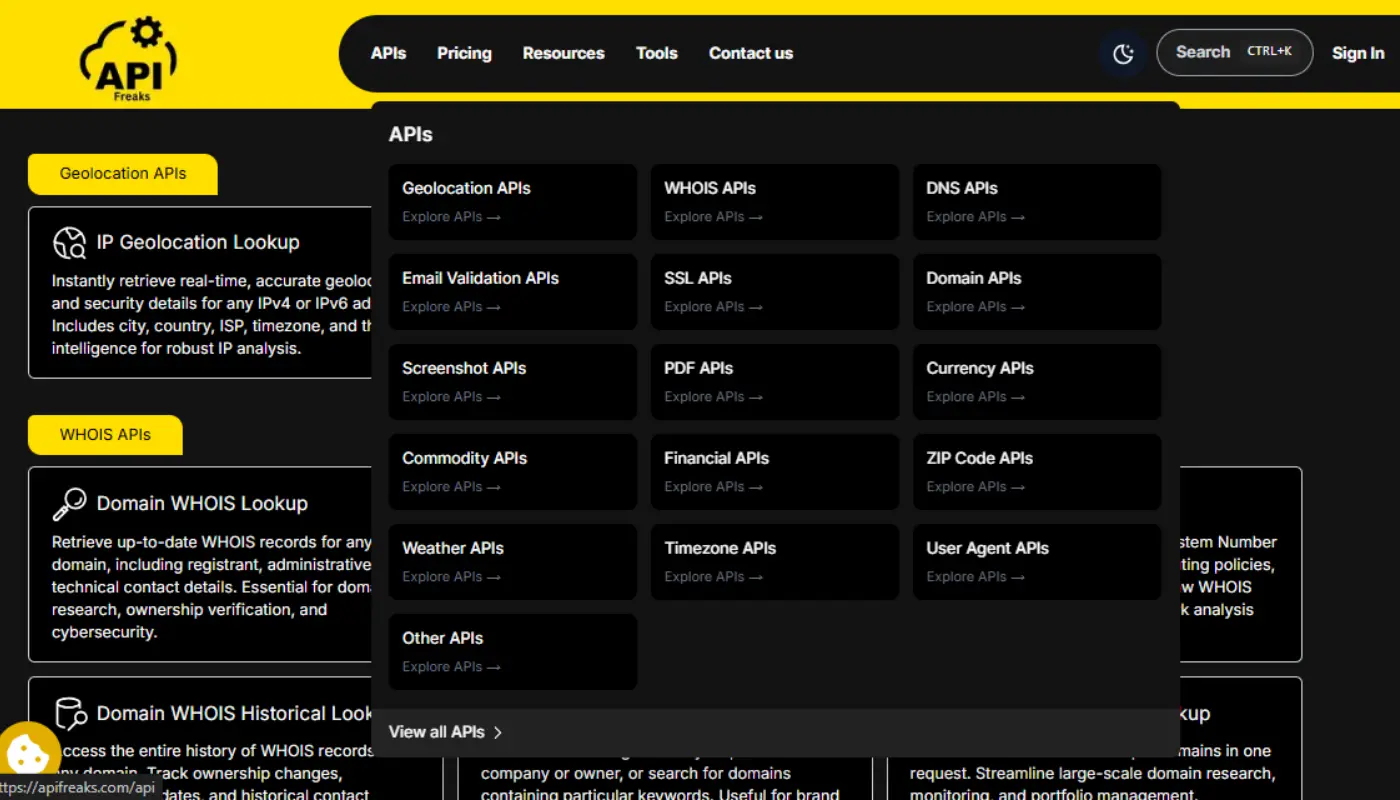The image size is (1400, 800).
Task: Open the APIs menu in navbar
Action: pyautogui.click(x=388, y=53)
